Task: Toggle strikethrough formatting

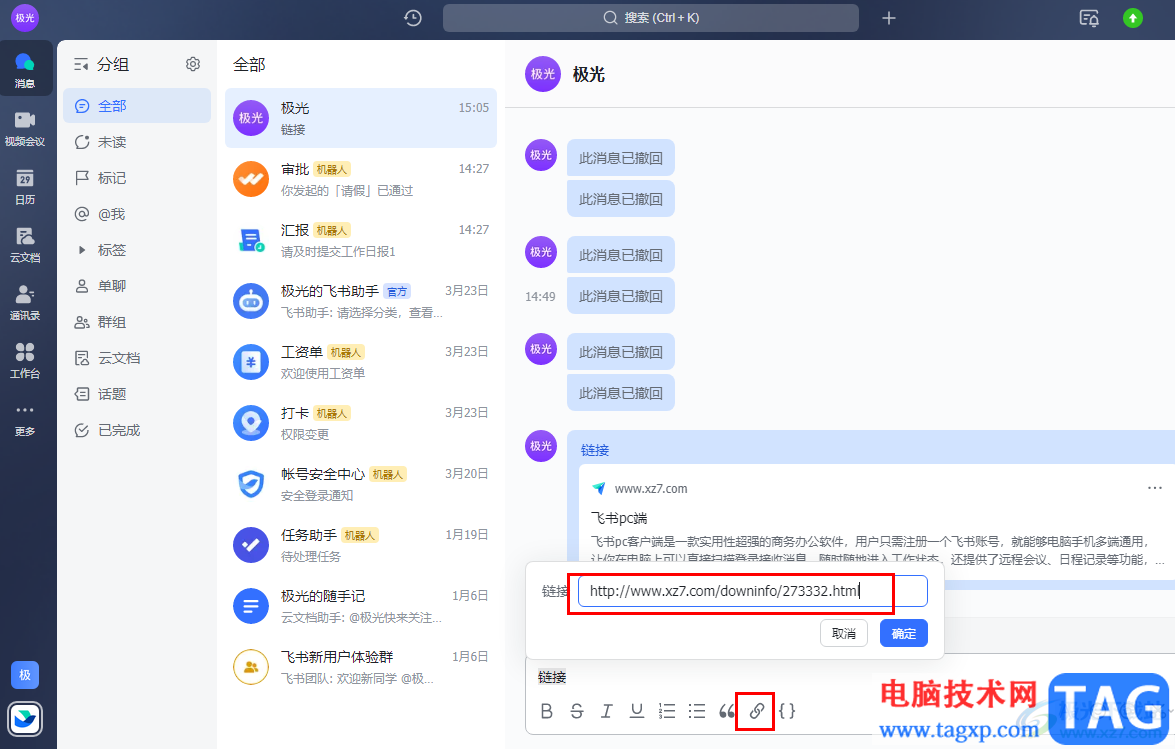Action: 577,711
